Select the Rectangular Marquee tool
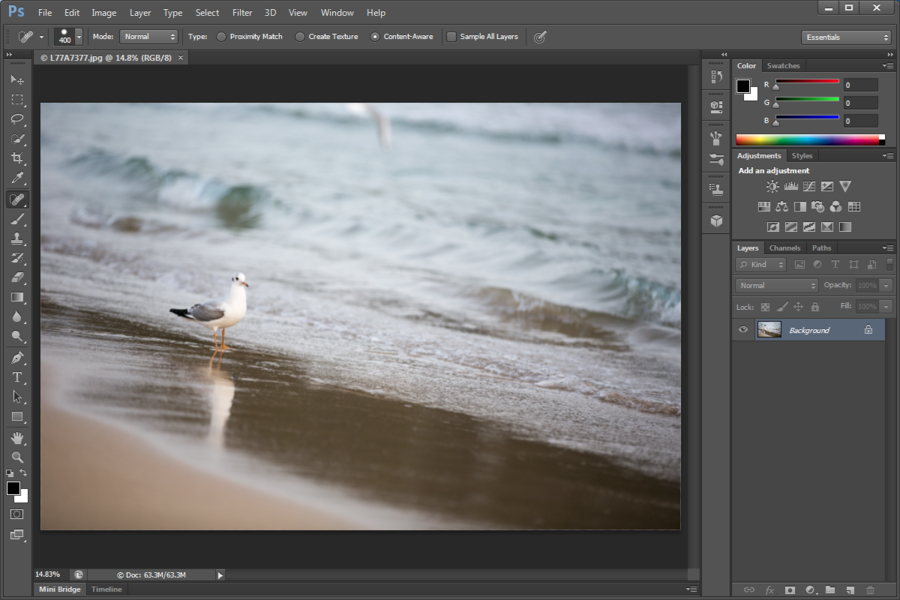900x600 pixels. [17, 100]
